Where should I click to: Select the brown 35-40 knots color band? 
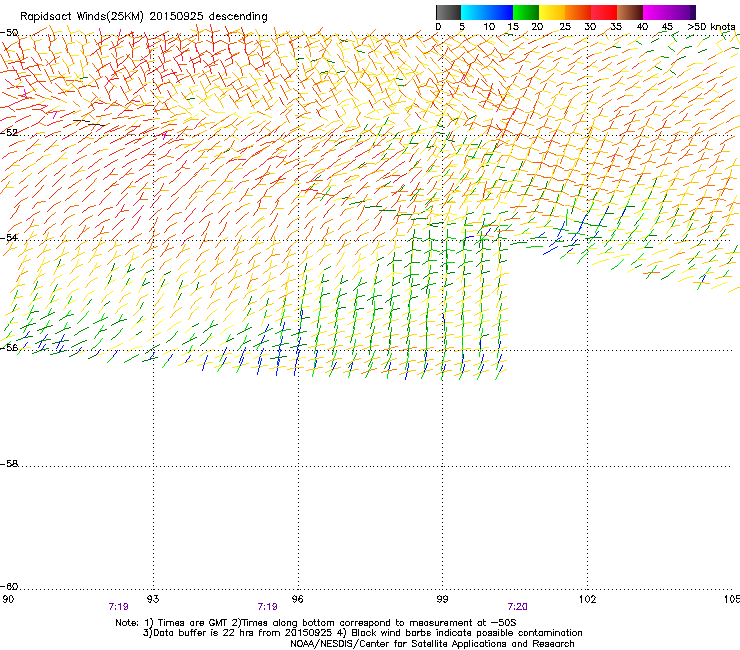[630, 12]
